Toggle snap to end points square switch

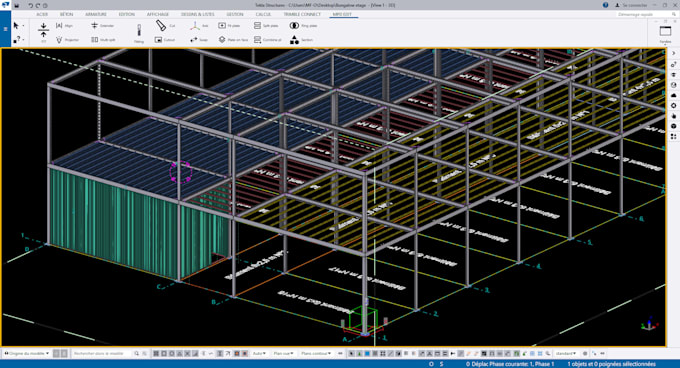coord(164,354)
